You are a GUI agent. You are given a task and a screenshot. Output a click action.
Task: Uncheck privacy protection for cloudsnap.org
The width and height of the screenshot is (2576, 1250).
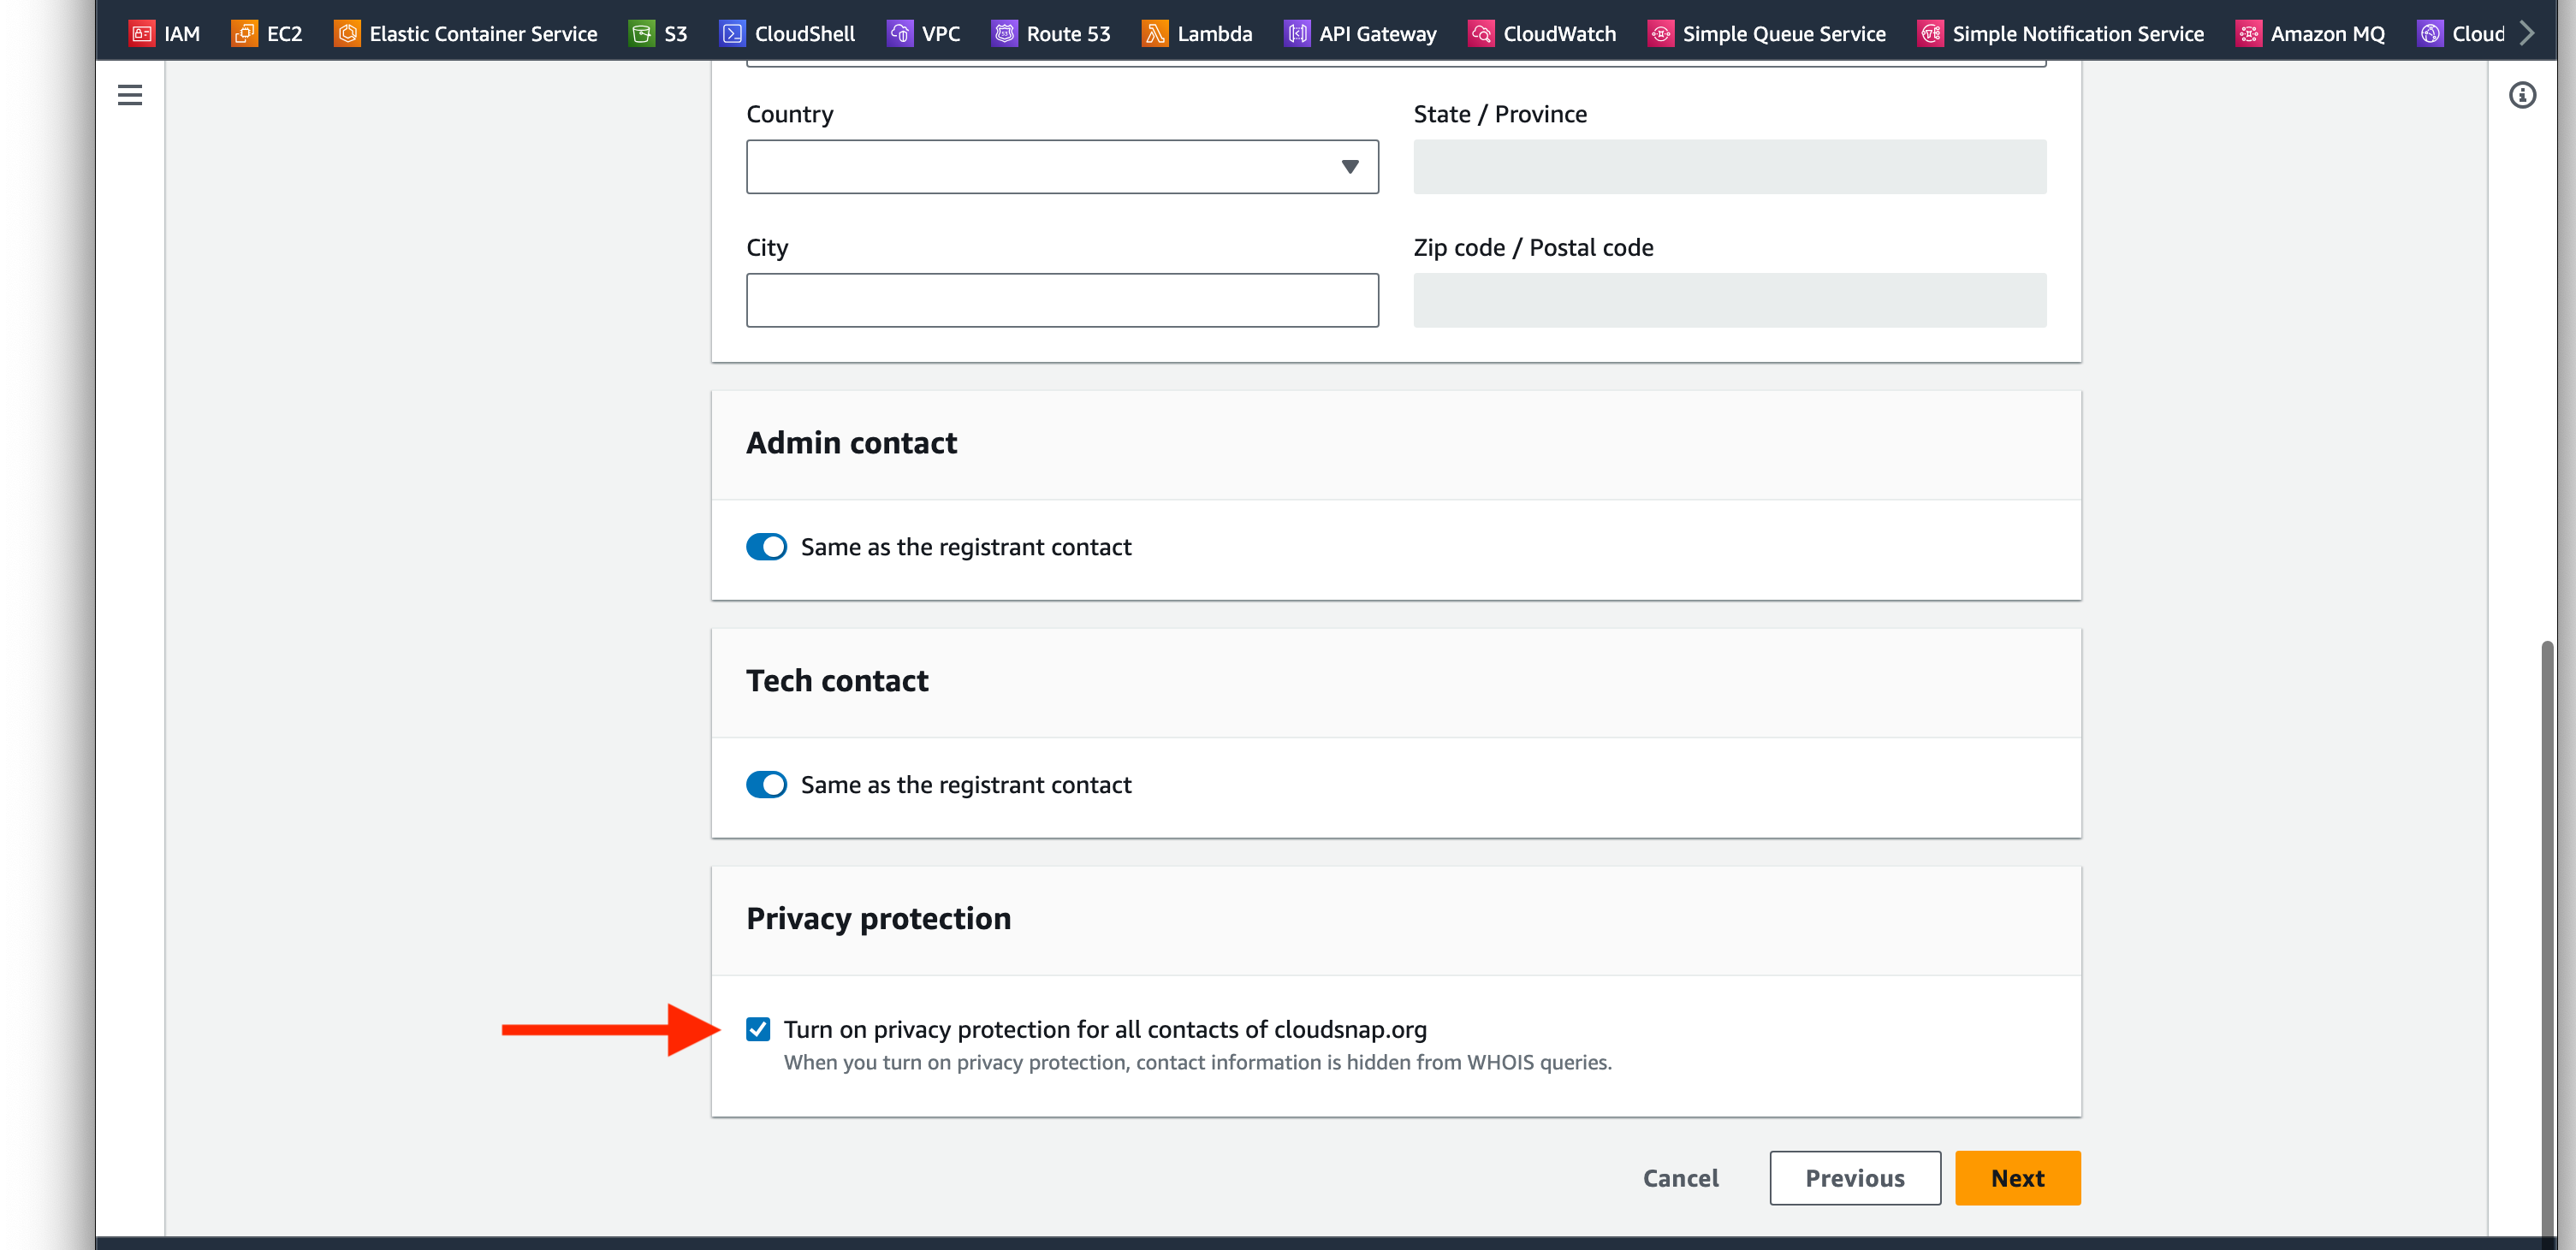758,1029
